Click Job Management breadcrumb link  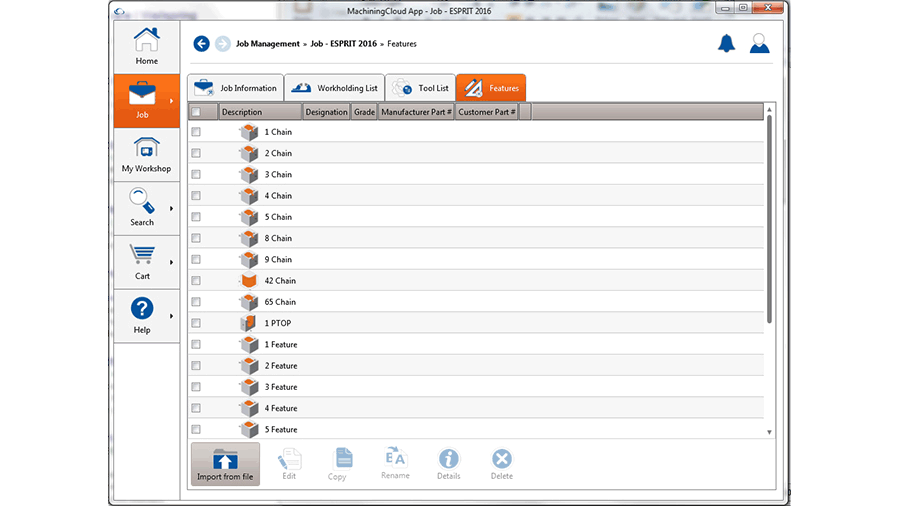pyautogui.click(x=268, y=44)
